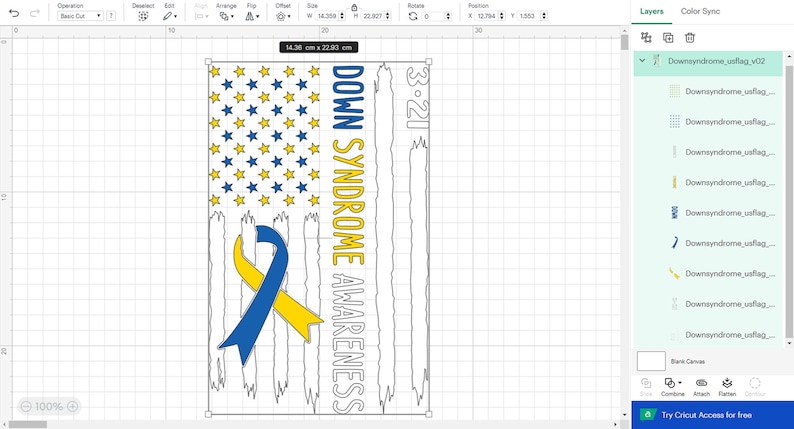
Task: Click the bottom-left selection corner handle
Action: (x=208, y=414)
